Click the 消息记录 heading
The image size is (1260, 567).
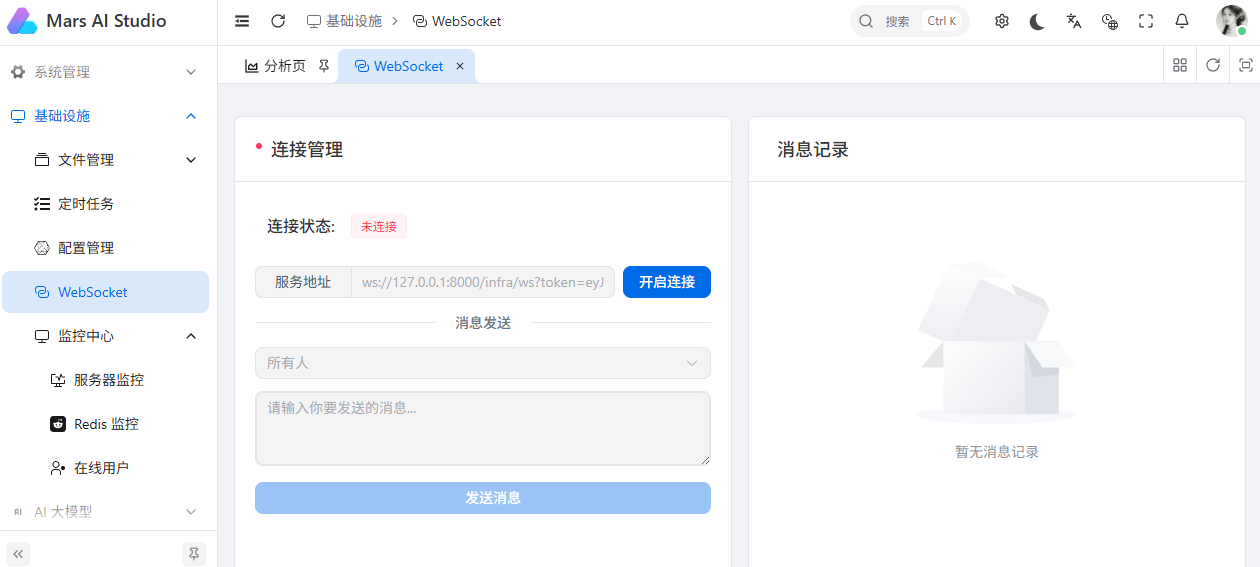pyautogui.click(x=813, y=150)
